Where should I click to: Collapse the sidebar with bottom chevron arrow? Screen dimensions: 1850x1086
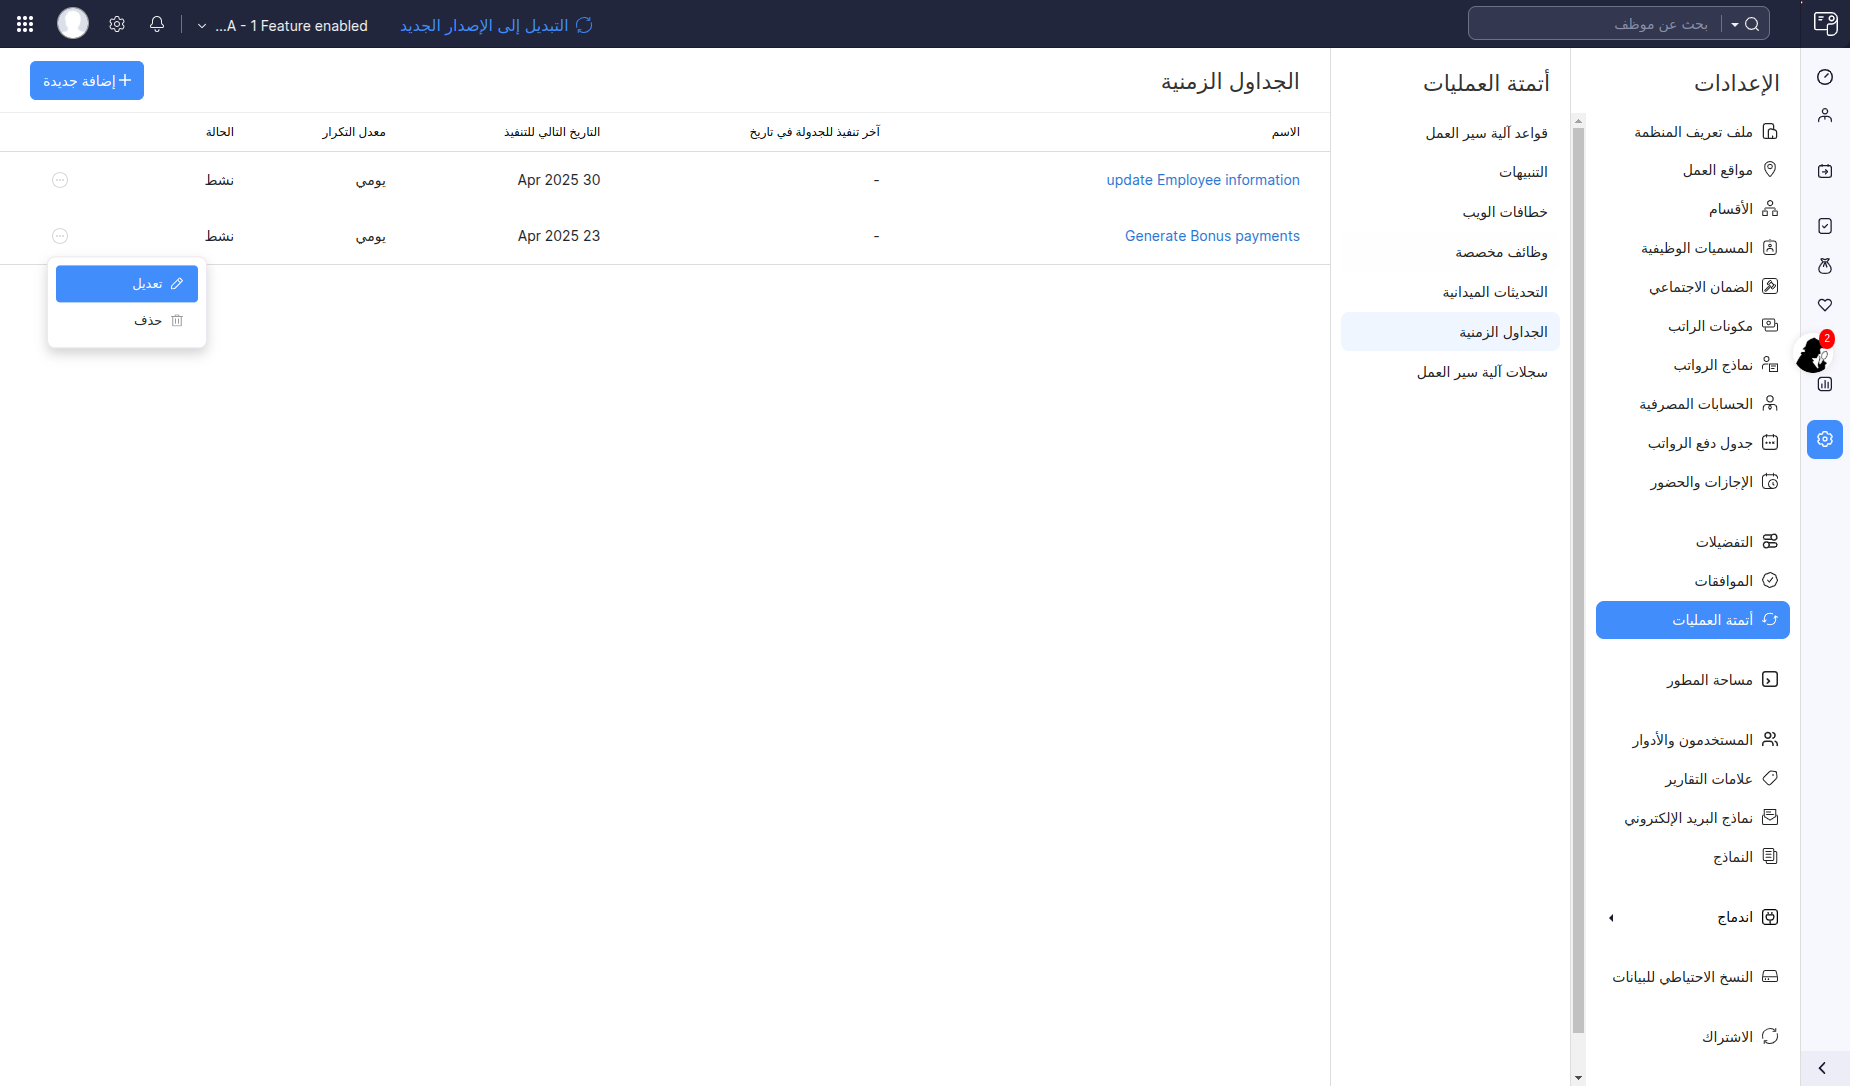(x=1823, y=1068)
